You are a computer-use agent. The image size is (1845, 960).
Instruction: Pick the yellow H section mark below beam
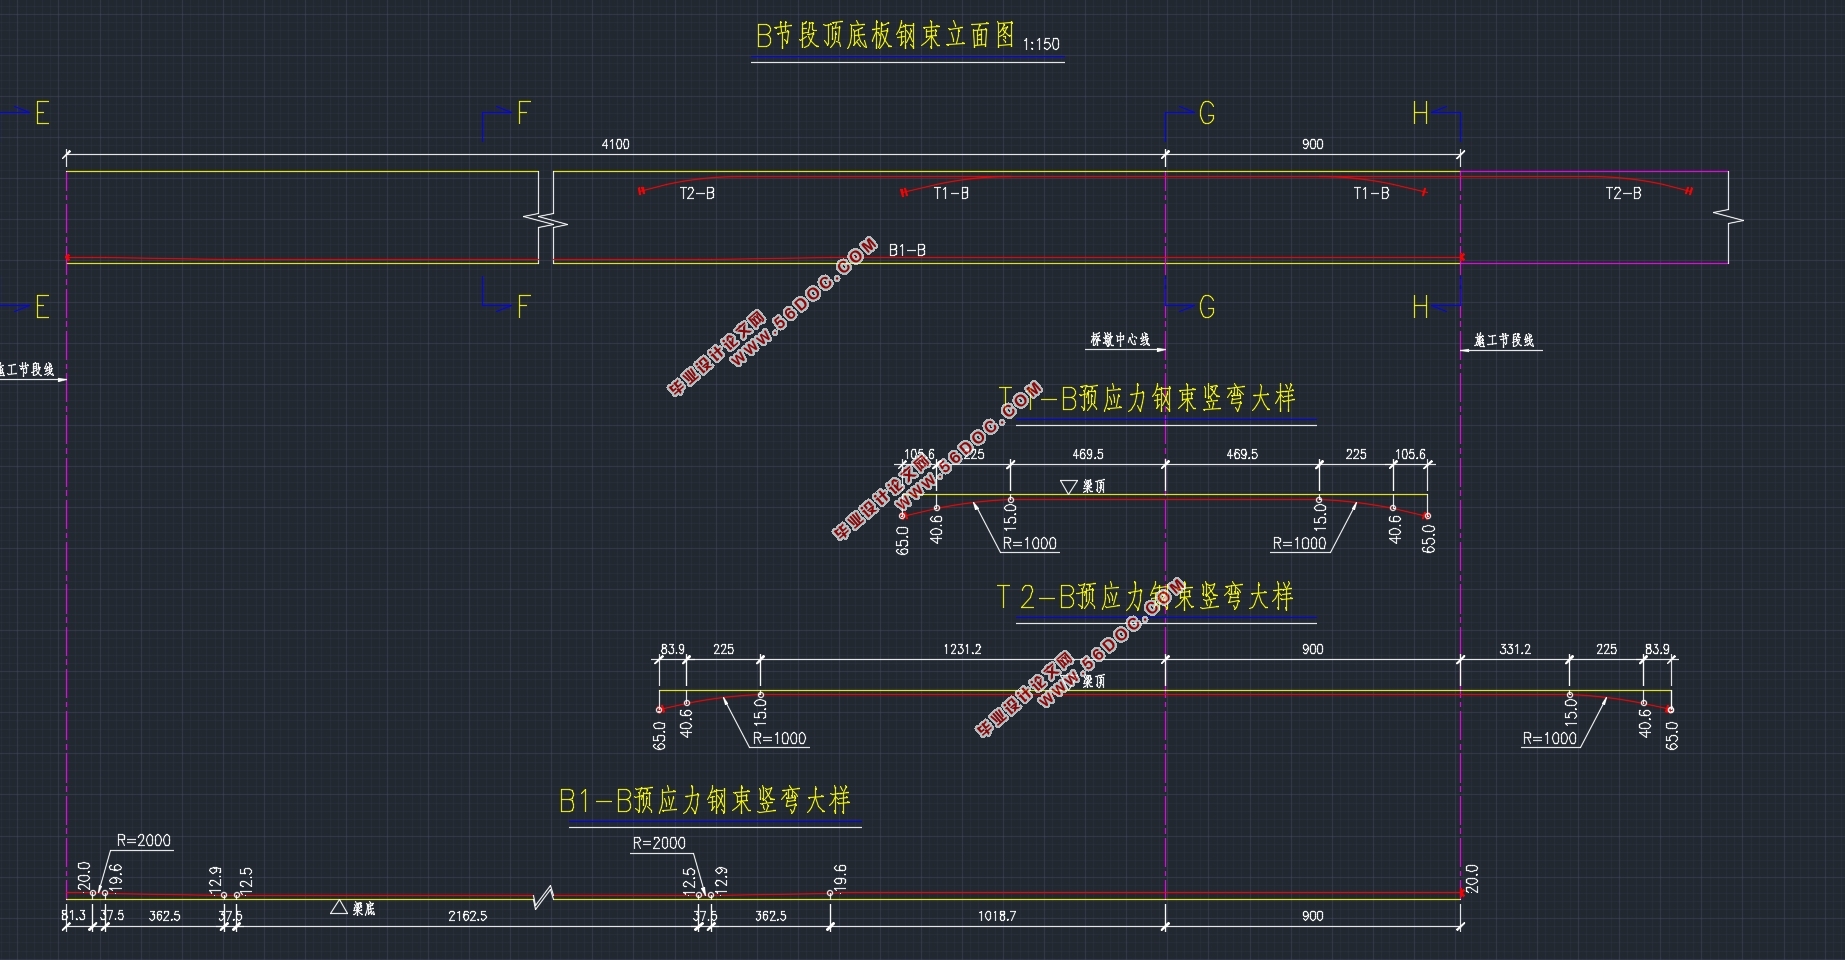pos(1420,307)
